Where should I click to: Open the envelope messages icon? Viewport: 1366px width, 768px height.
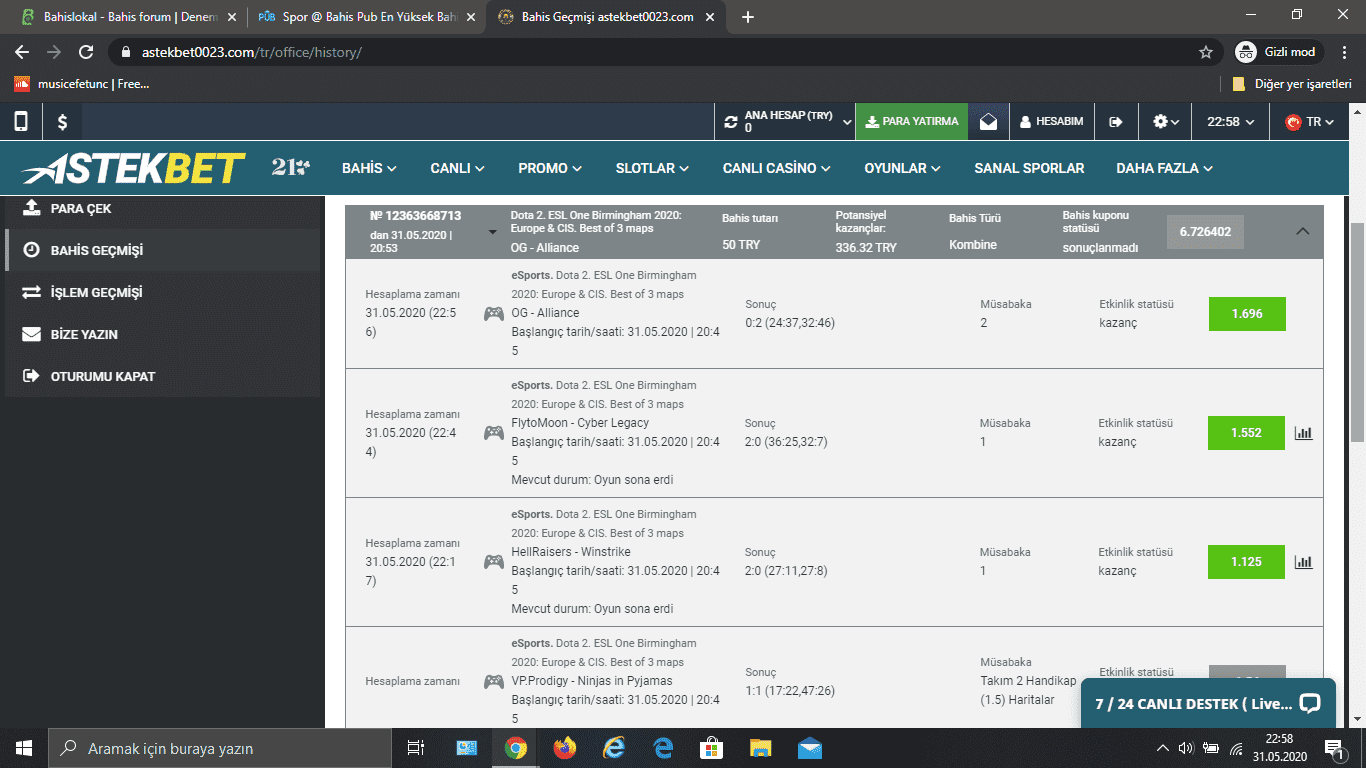(x=988, y=121)
